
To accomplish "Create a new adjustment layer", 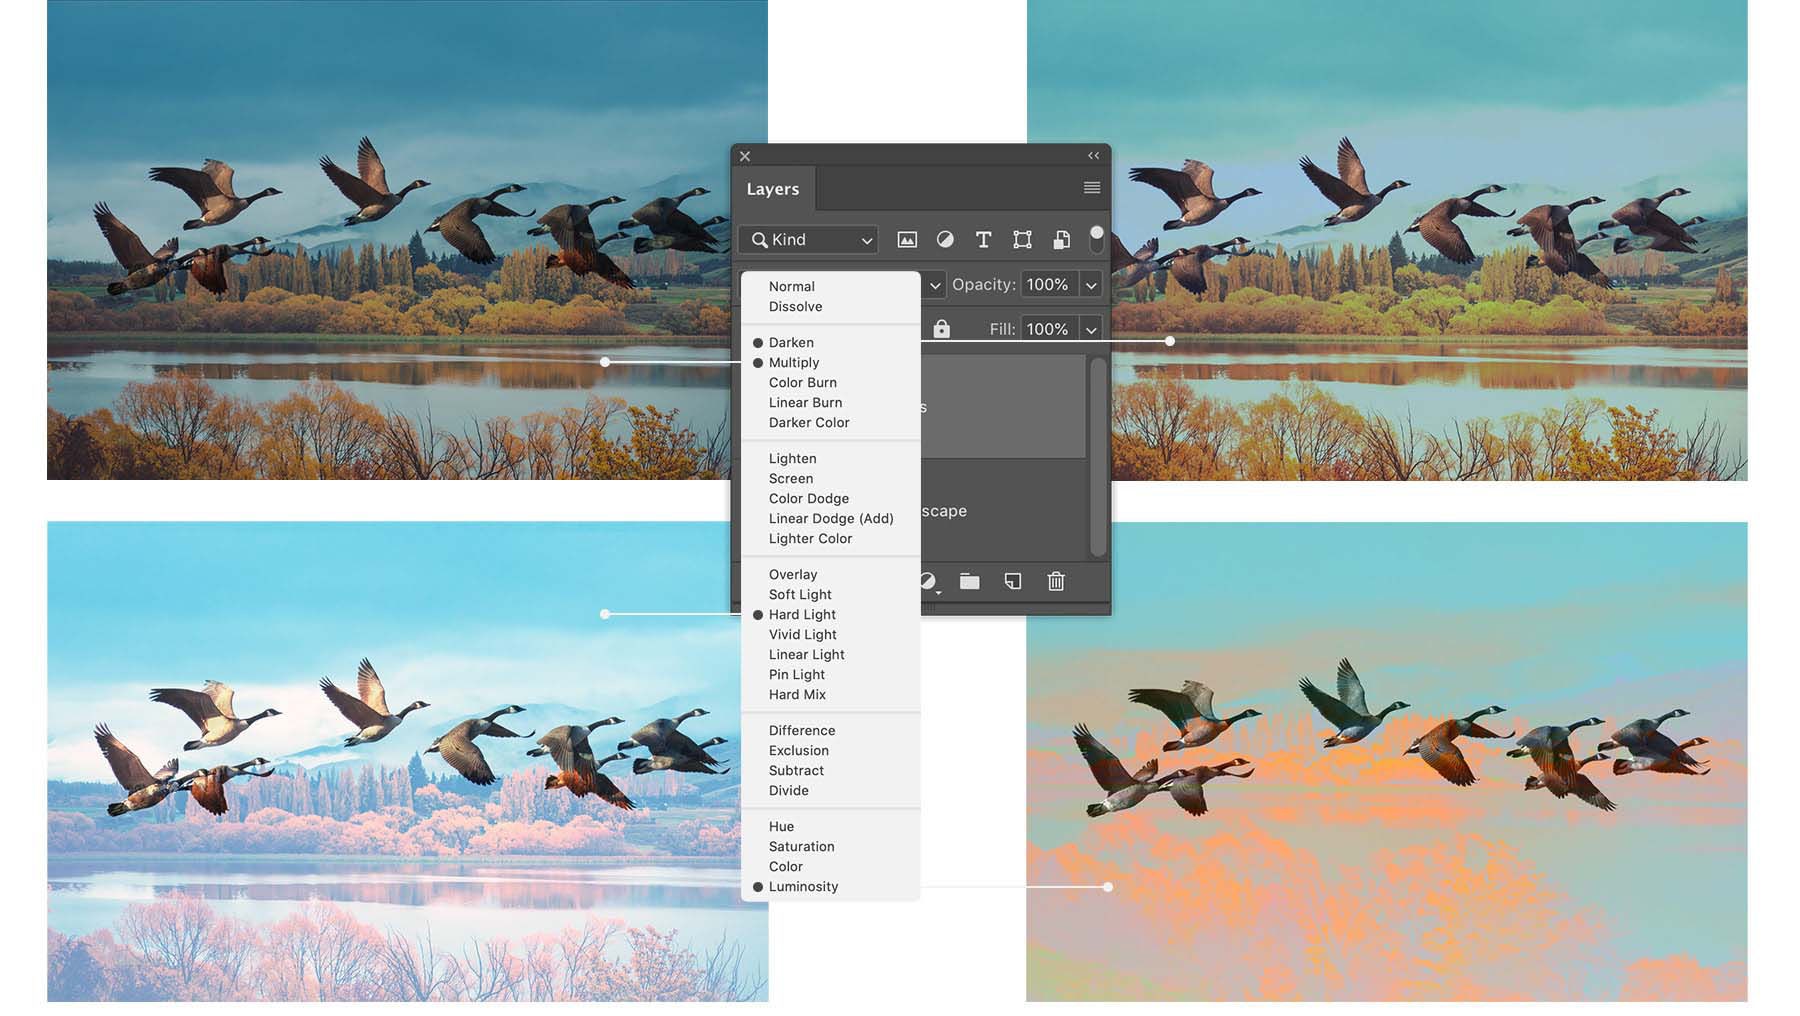I will tap(927, 581).
